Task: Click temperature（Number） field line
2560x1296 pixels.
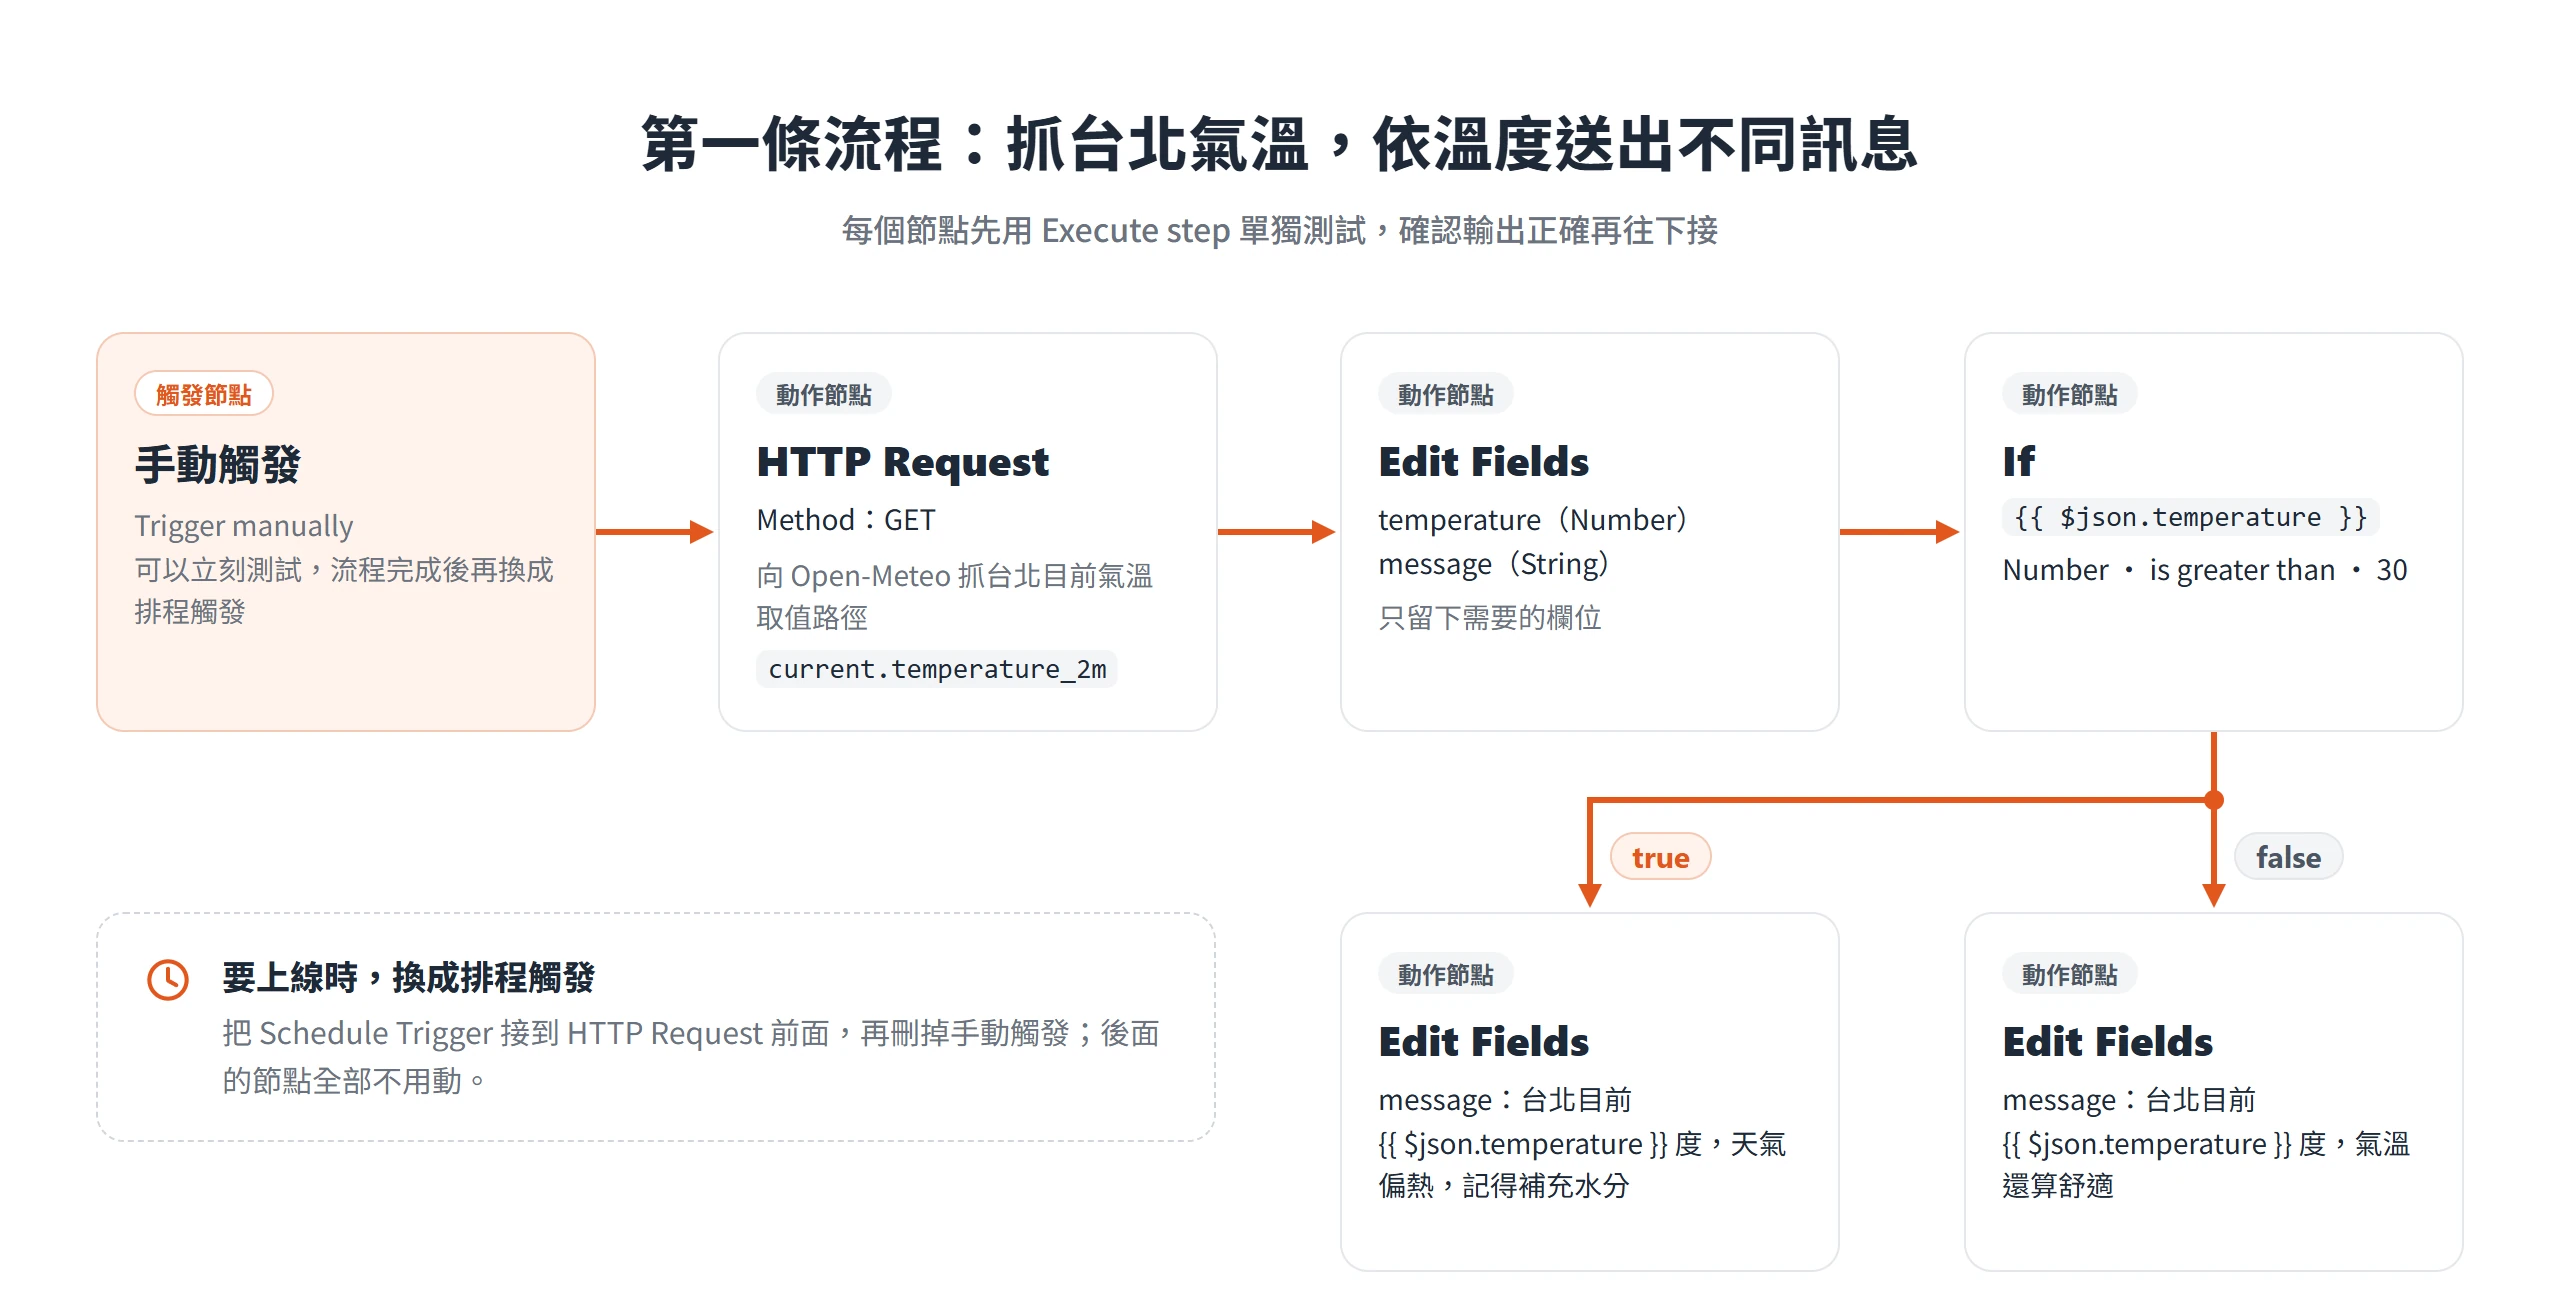Action: [x=1532, y=520]
